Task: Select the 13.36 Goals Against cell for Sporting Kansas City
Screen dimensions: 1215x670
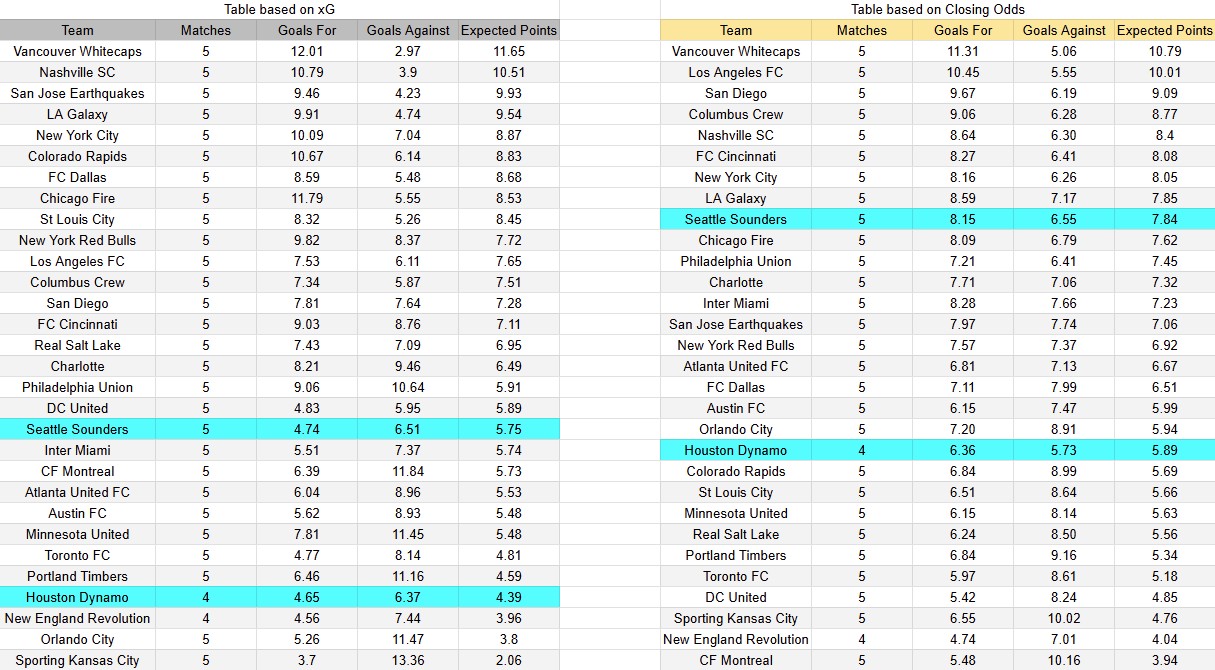Action: pos(407,660)
